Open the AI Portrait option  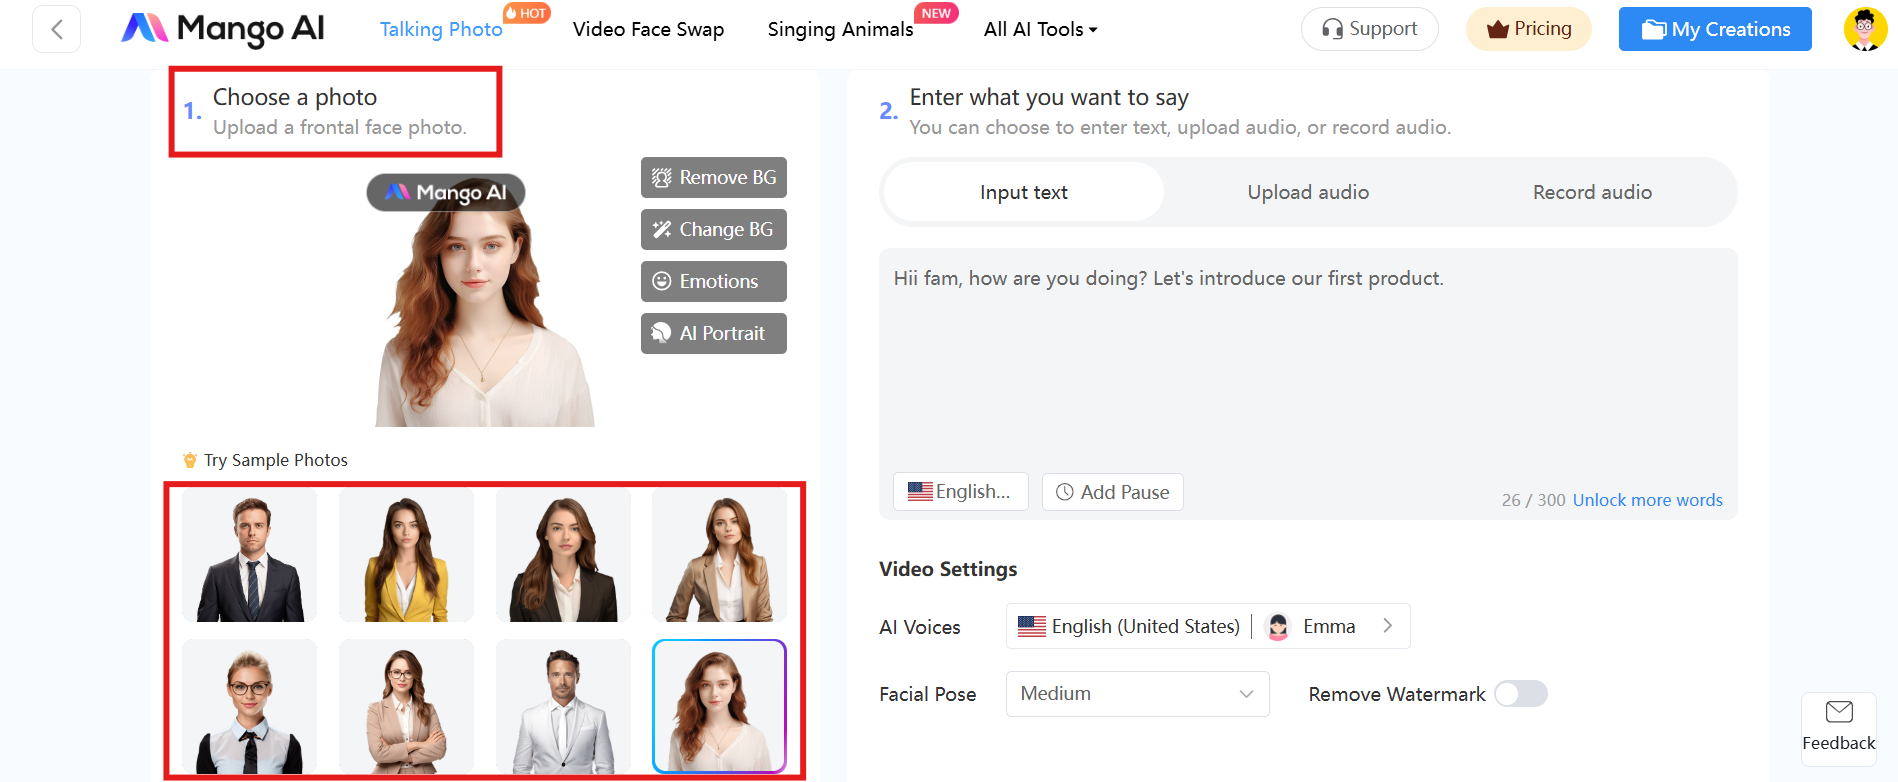coord(714,334)
